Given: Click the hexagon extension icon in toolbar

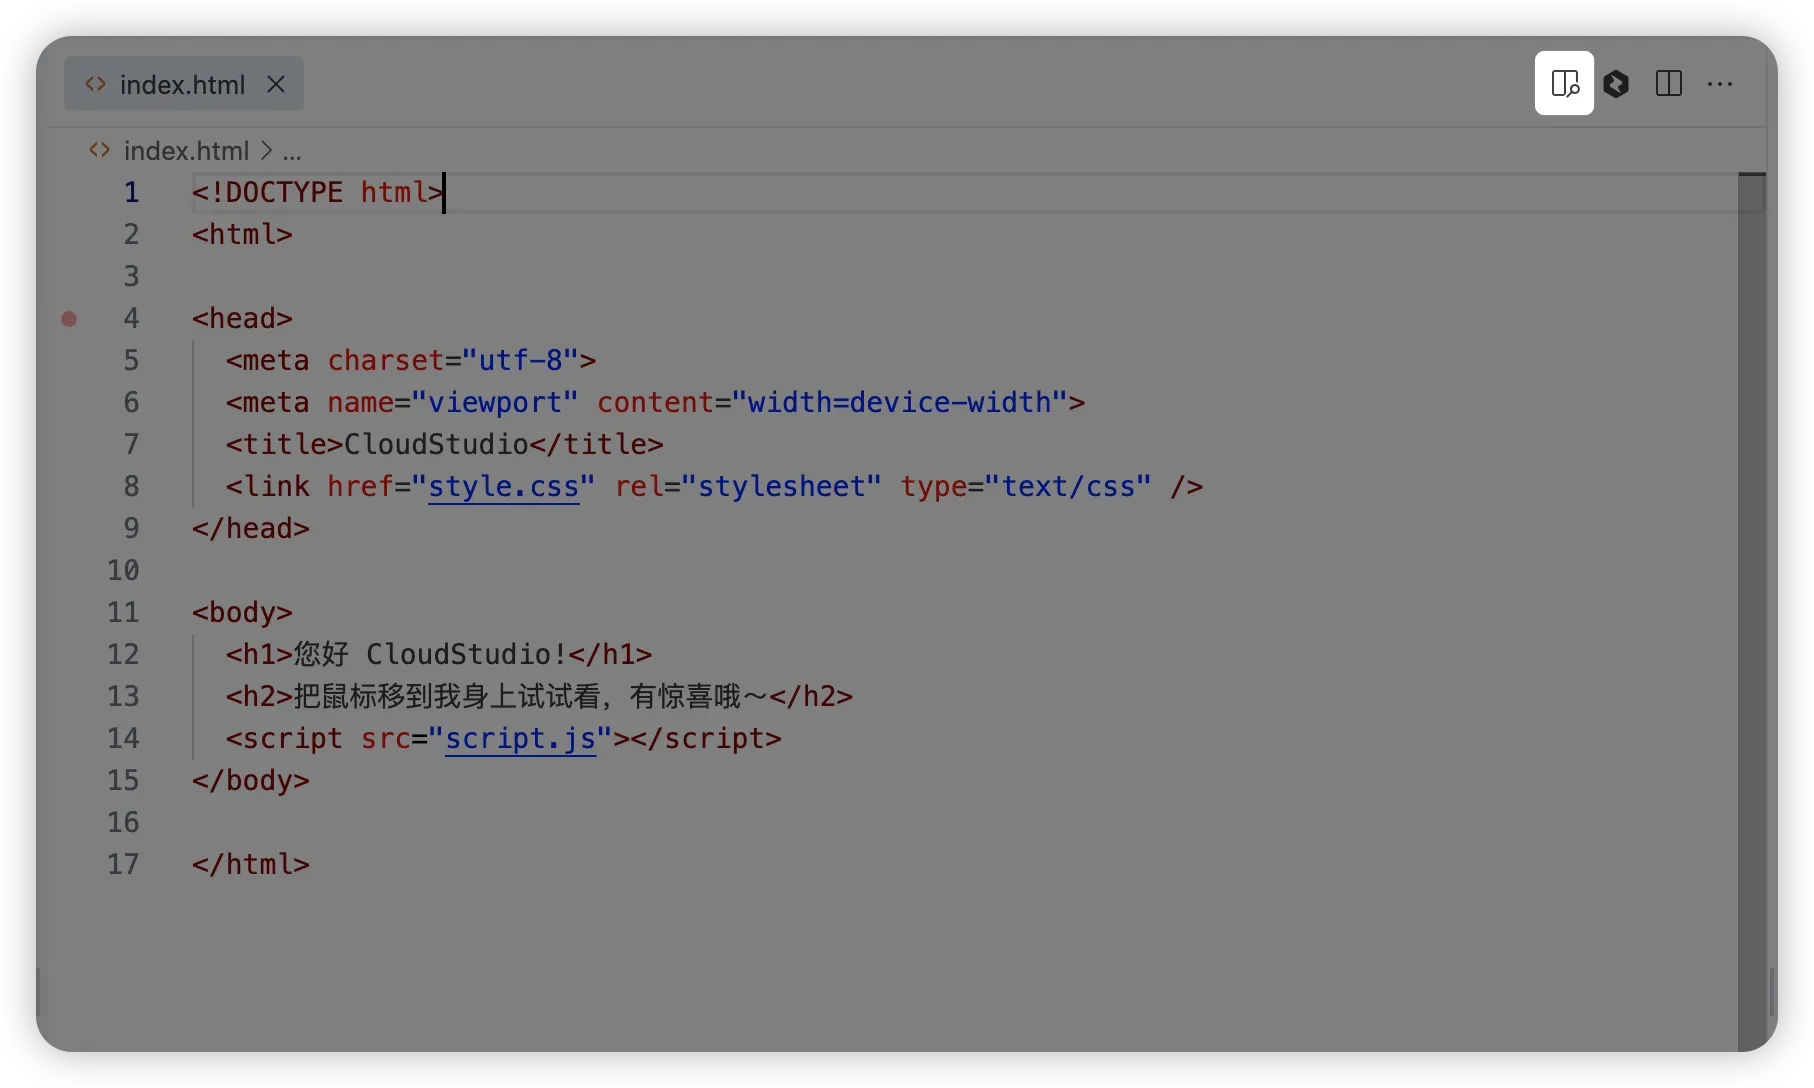Looking at the screenshot, I should point(1616,84).
